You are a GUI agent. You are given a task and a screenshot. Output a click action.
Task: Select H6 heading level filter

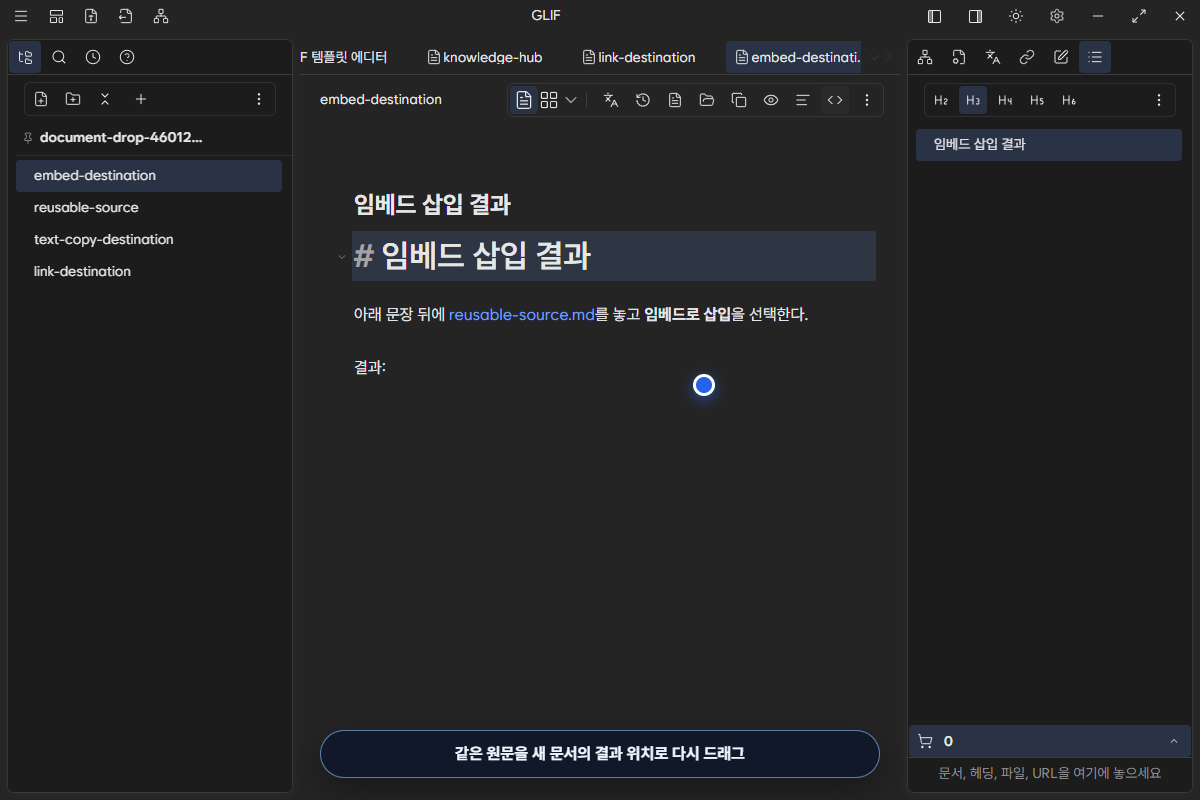1069,100
